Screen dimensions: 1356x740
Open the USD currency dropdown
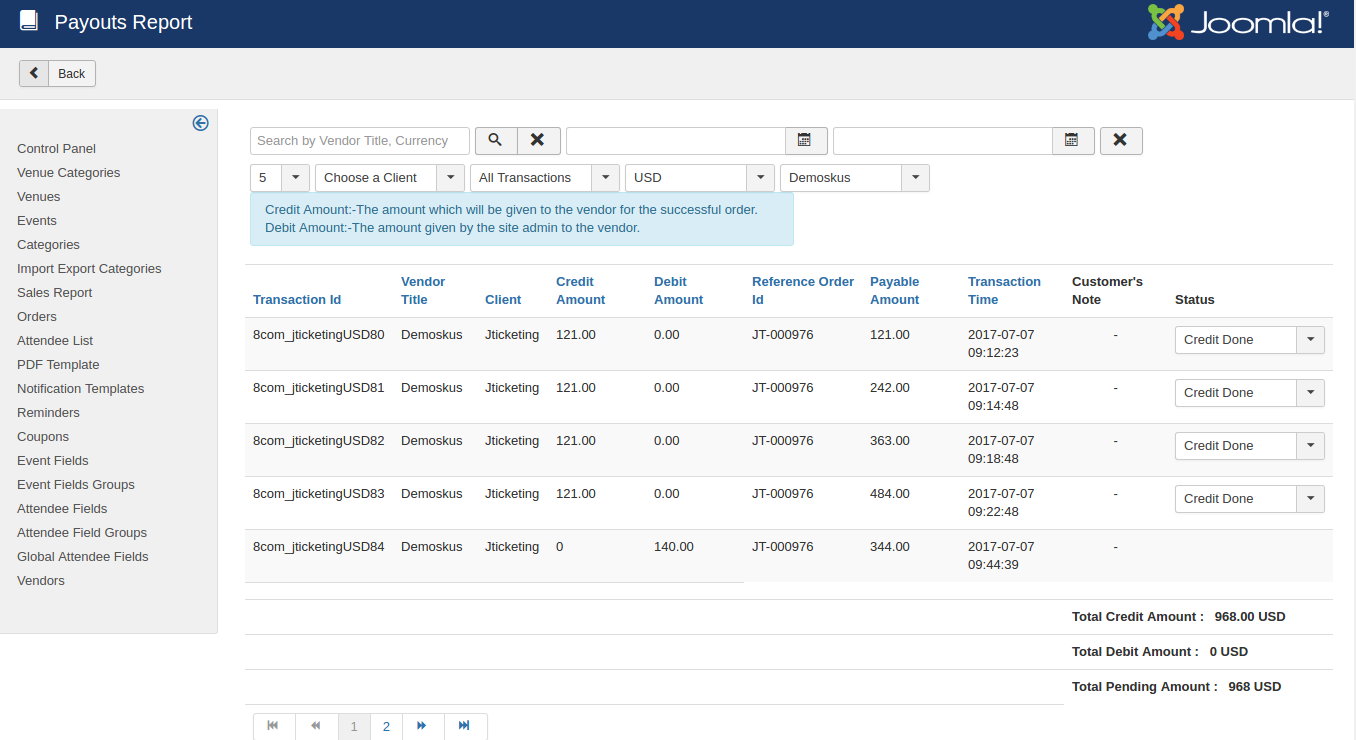699,178
